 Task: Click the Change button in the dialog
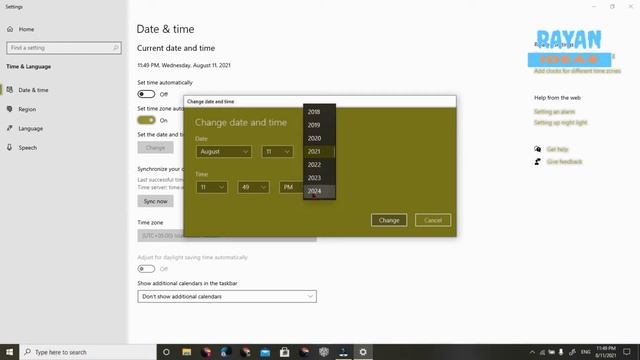389,220
